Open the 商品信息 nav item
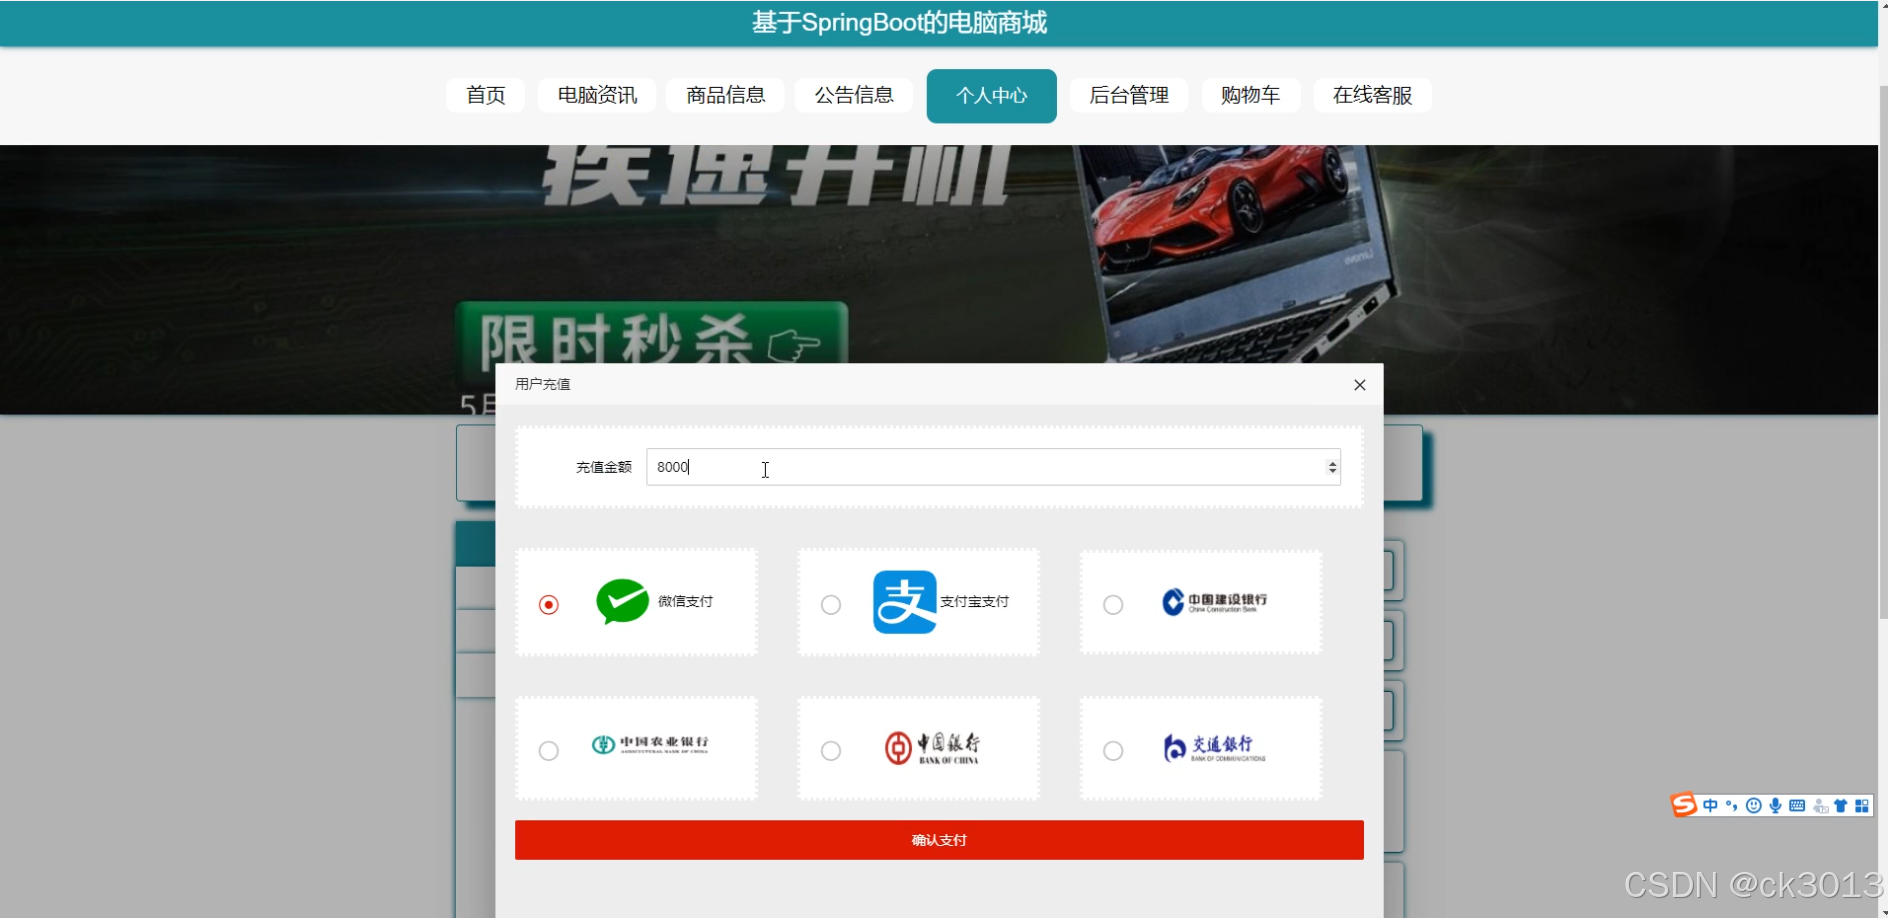1888x918 pixels. point(726,95)
